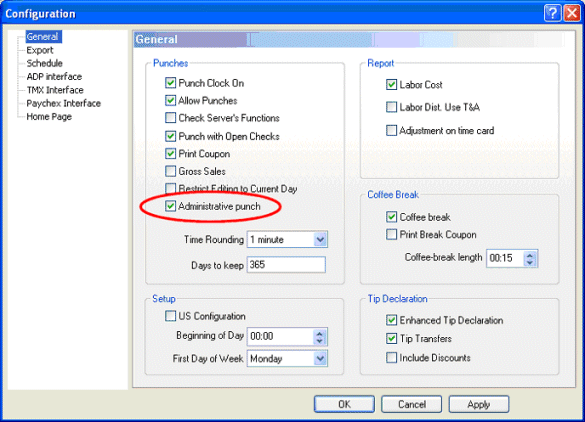Disable the Punch Clock On checkbox

point(171,83)
